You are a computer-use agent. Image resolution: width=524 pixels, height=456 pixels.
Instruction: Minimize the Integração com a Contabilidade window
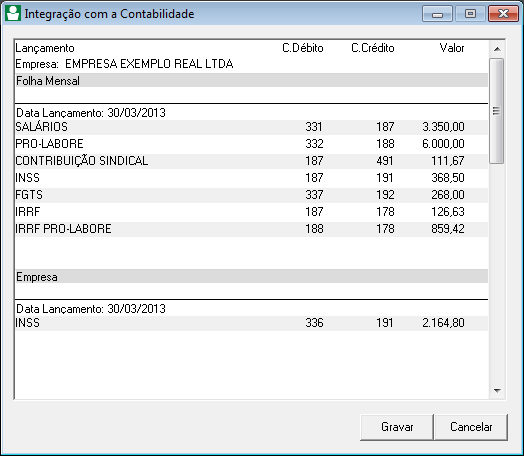coord(437,14)
